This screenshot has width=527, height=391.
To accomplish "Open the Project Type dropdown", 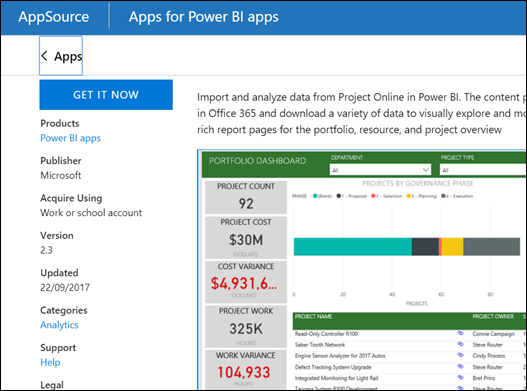I will tap(483, 170).
